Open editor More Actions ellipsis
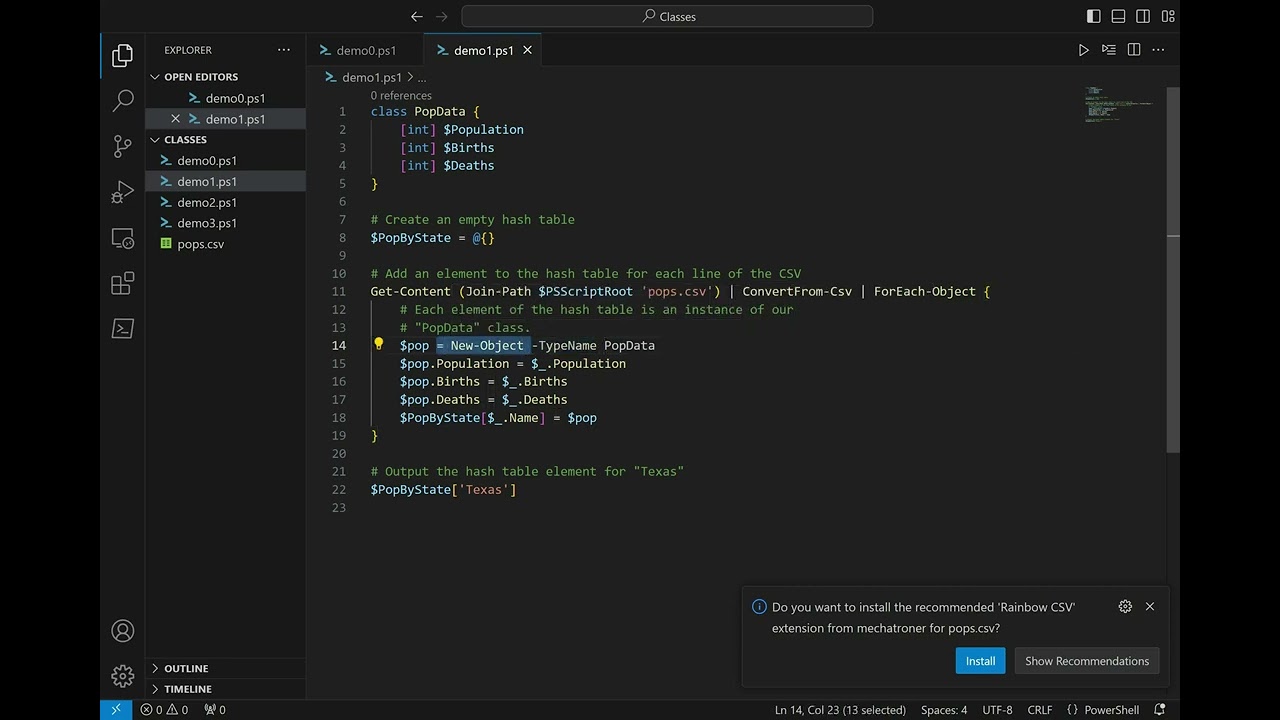 (1159, 50)
